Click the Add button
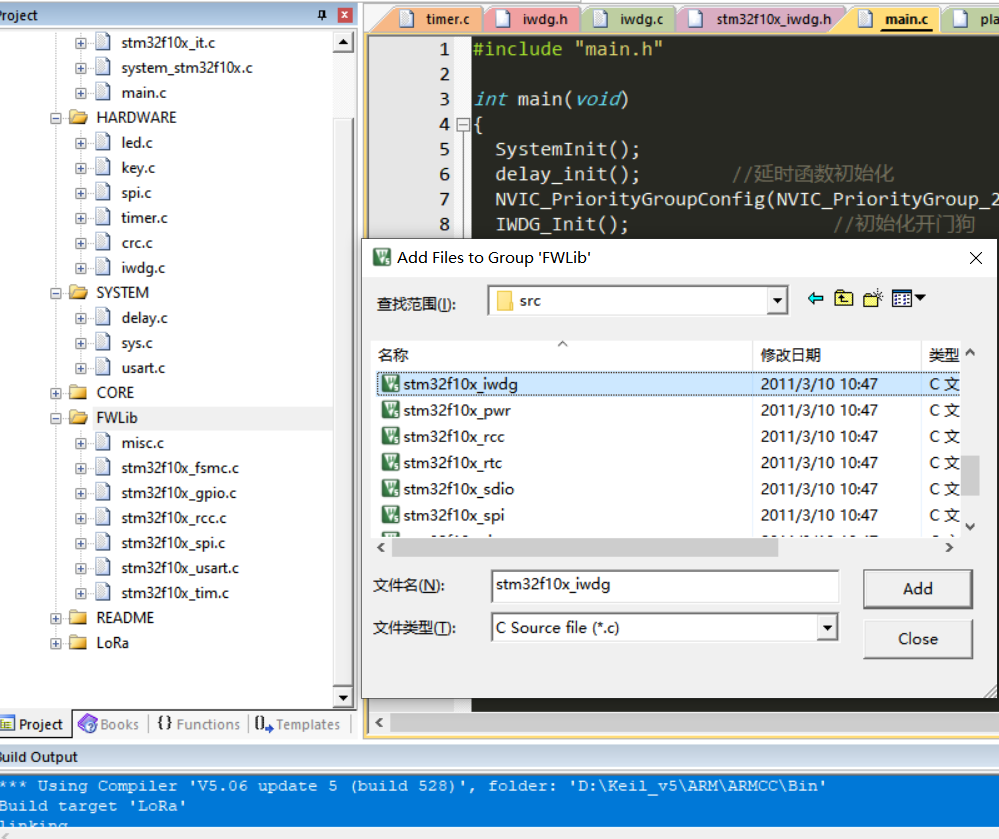This screenshot has width=999, height=839. (x=916, y=588)
